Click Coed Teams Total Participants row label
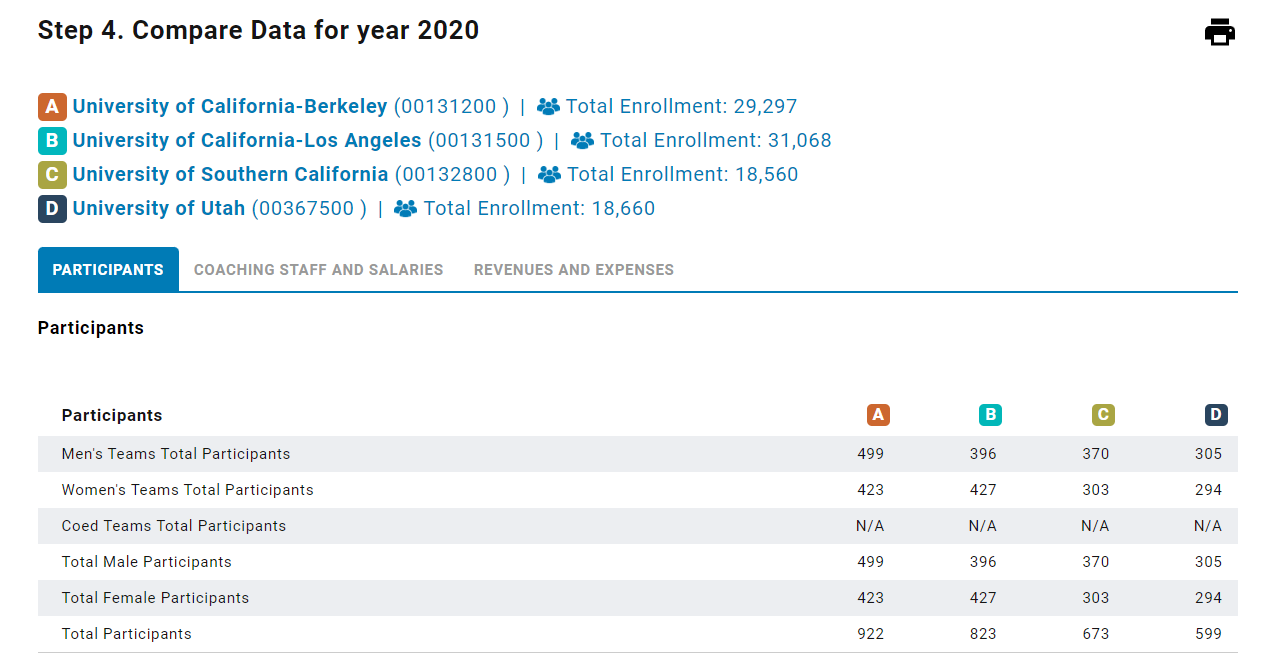The height and width of the screenshot is (664, 1265). pyautogui.click(x=174, y=526)
